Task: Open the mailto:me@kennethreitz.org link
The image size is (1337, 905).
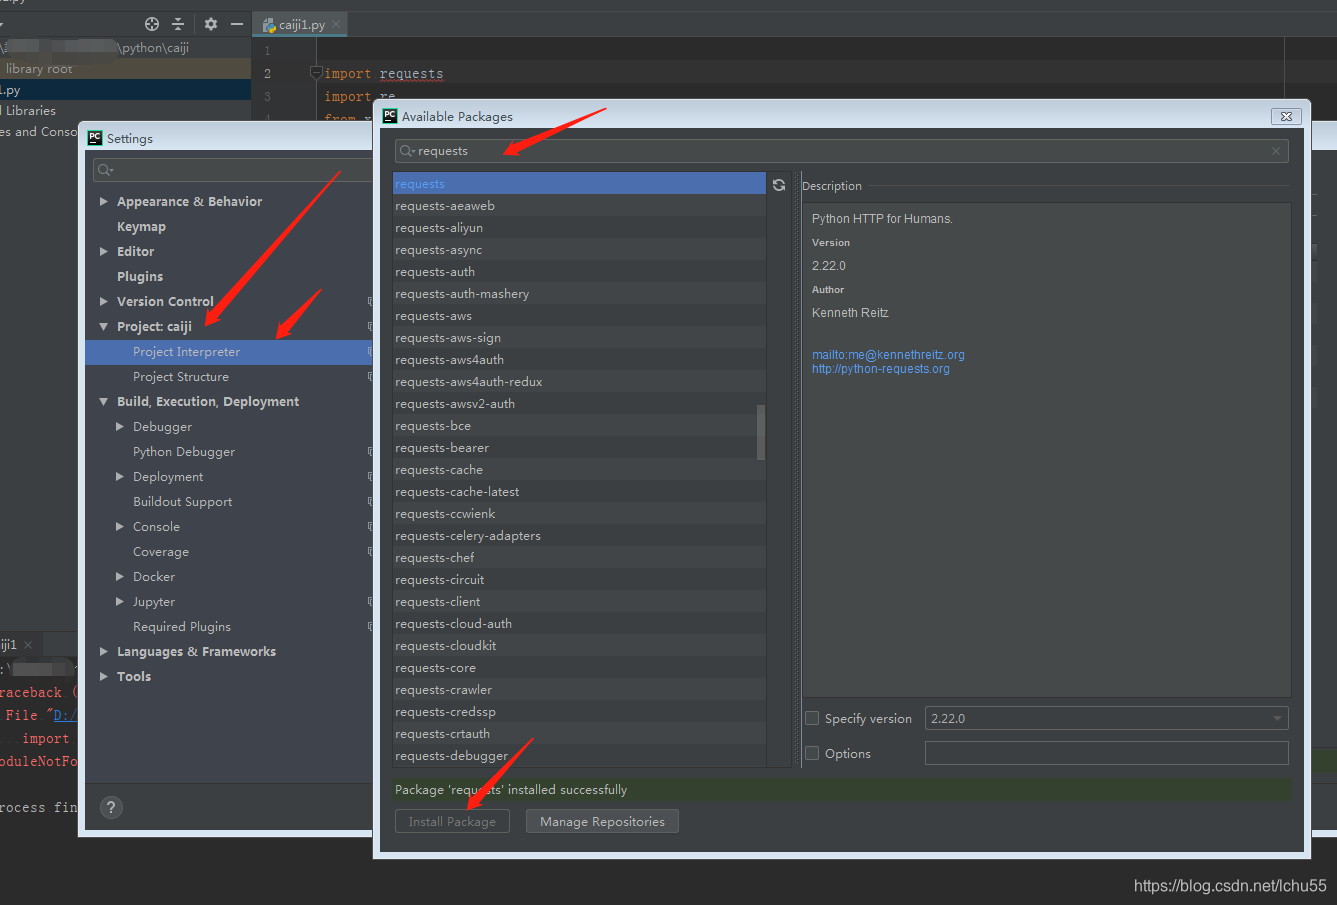Action: pyautogui.click(x=888, y=355)
